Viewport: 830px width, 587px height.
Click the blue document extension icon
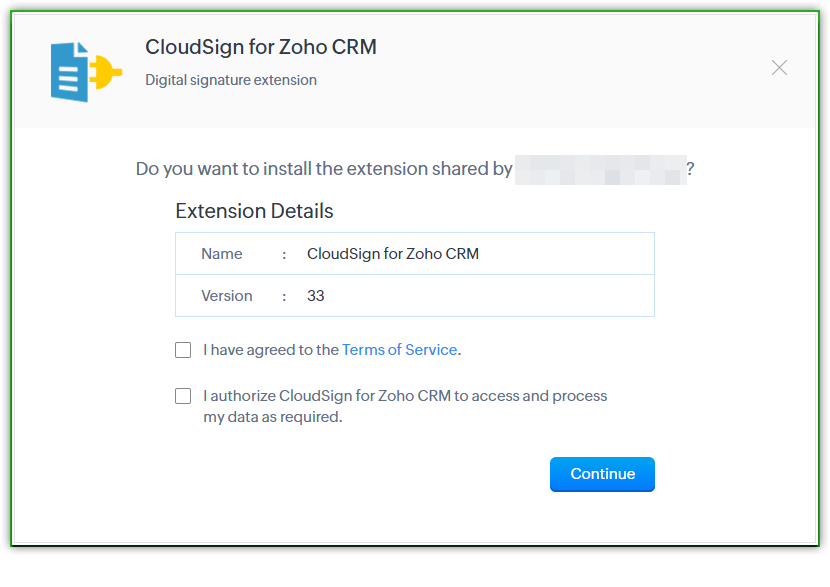(70, 71)
